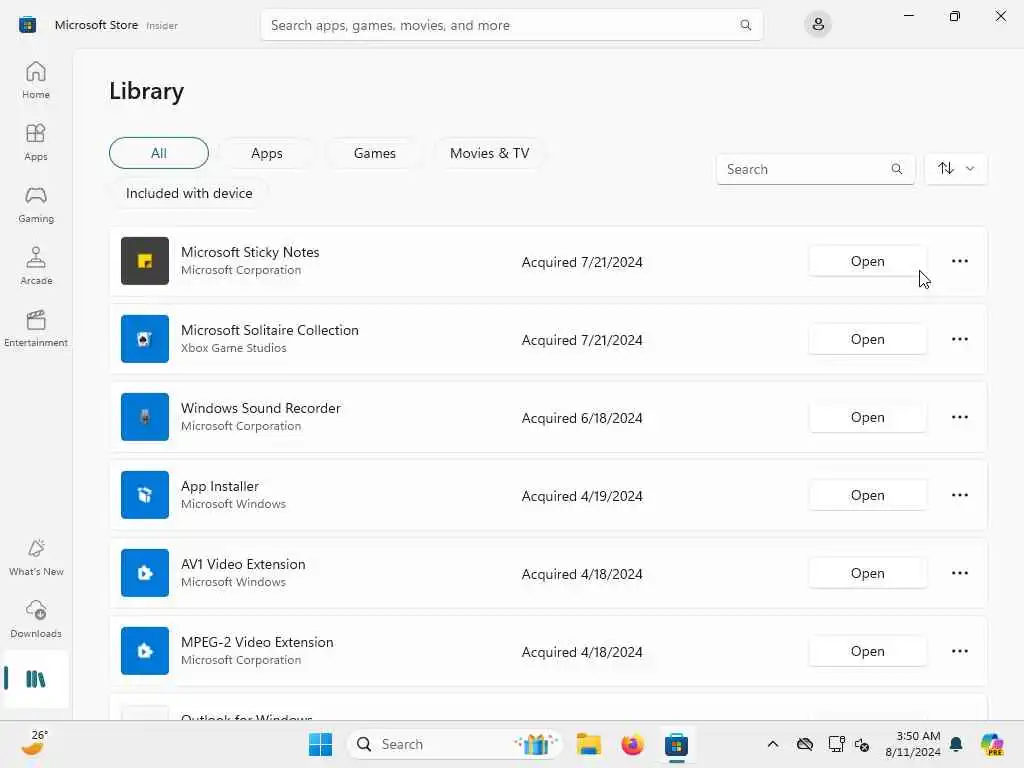Go to Apps in the sidebar
This screenshot has width=1024, height=768.
36,142
